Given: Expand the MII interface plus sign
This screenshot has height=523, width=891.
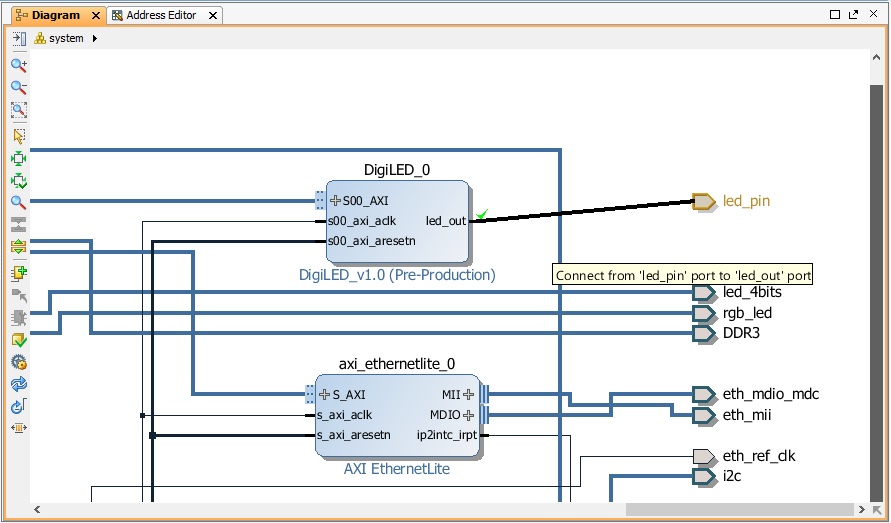Looking at the screenshot, I should coord(468,394).
